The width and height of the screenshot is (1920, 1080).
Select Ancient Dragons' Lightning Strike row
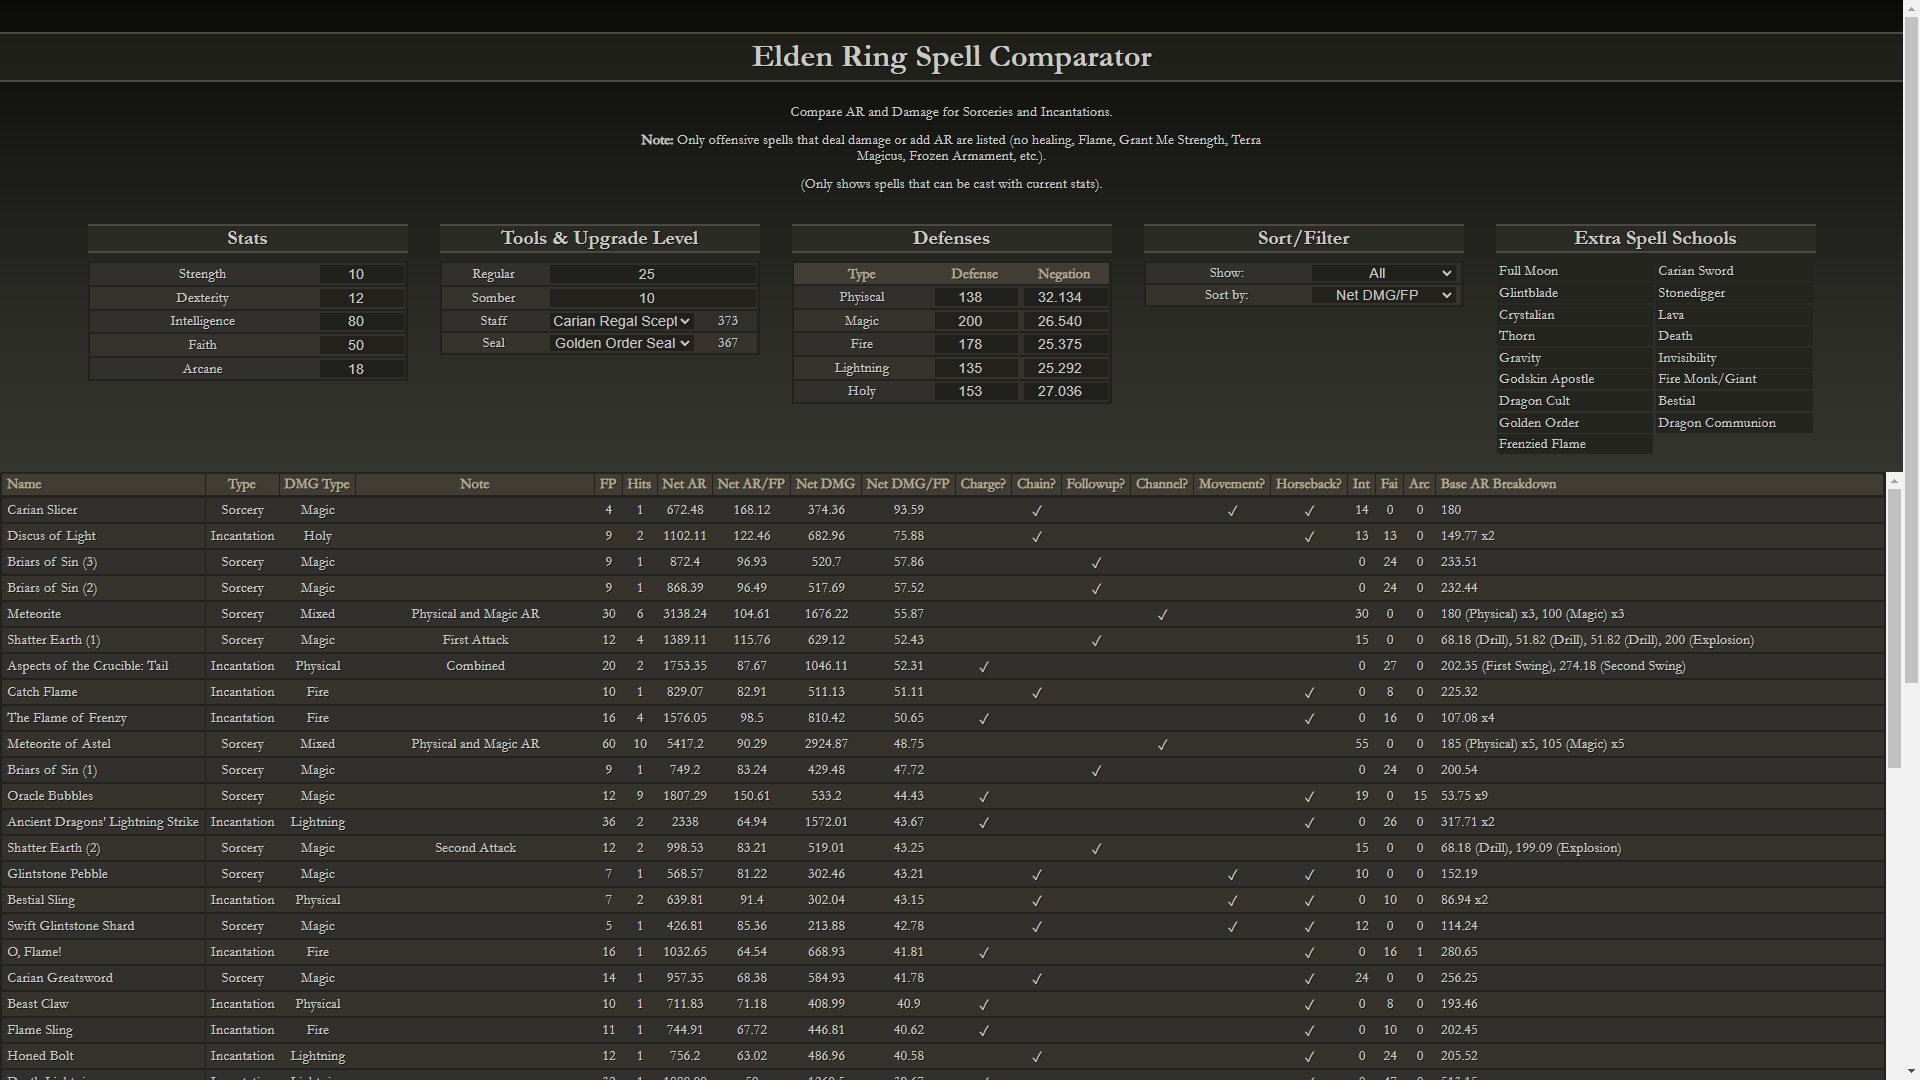click(x=943, y=822)
